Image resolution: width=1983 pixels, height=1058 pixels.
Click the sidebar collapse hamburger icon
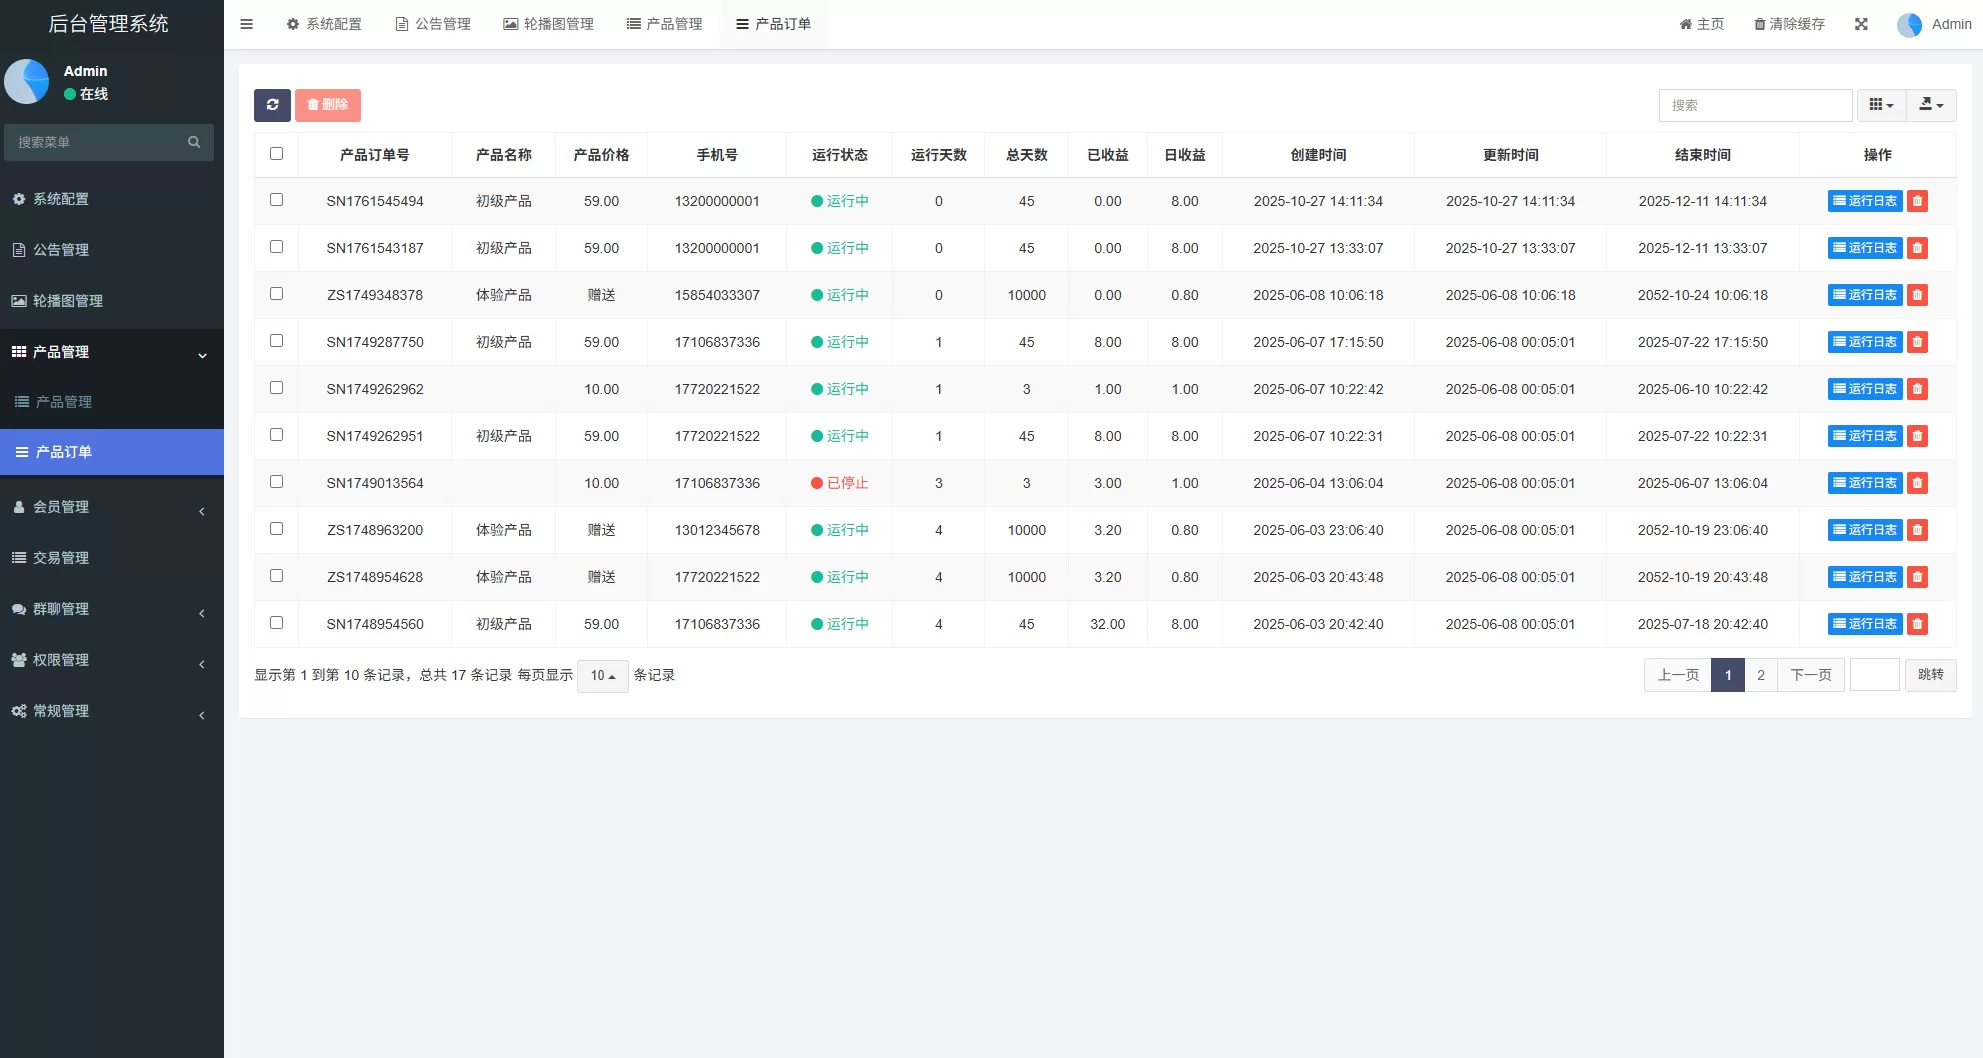[x=246, y=23]
